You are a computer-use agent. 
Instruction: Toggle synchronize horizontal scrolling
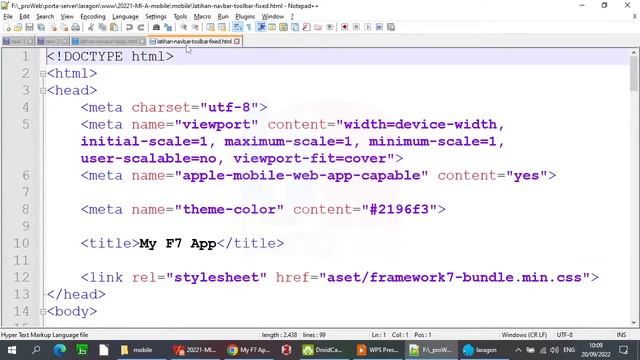[x=222, y=27]
